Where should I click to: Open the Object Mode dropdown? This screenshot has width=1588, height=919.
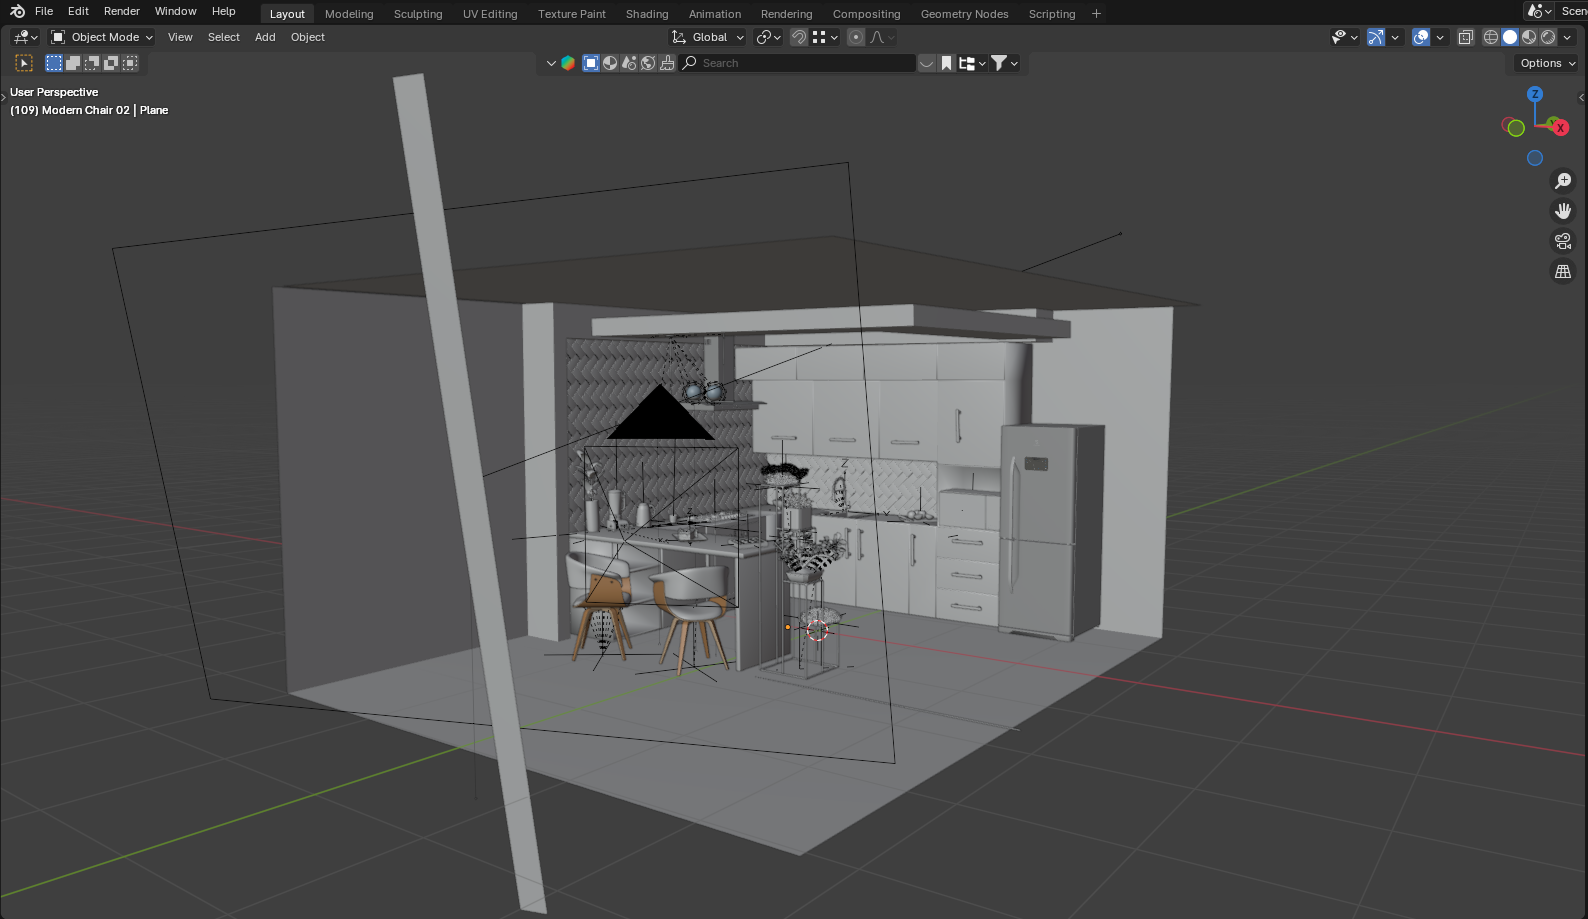click(x=102, y=37)
